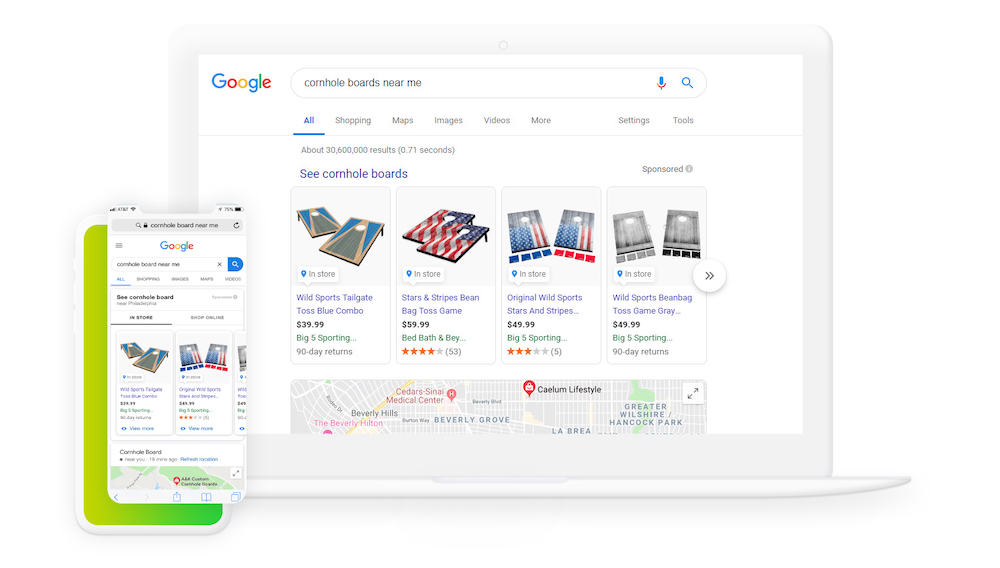Click the About 30,600,000 results text
Screen dimensions: 1000x568
tap(378, 150)
